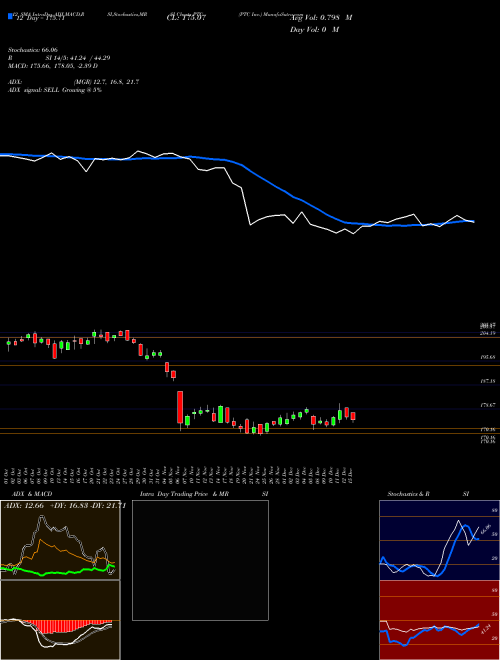Click the 'Day Vol: 0 M' text

coord(314,30)
